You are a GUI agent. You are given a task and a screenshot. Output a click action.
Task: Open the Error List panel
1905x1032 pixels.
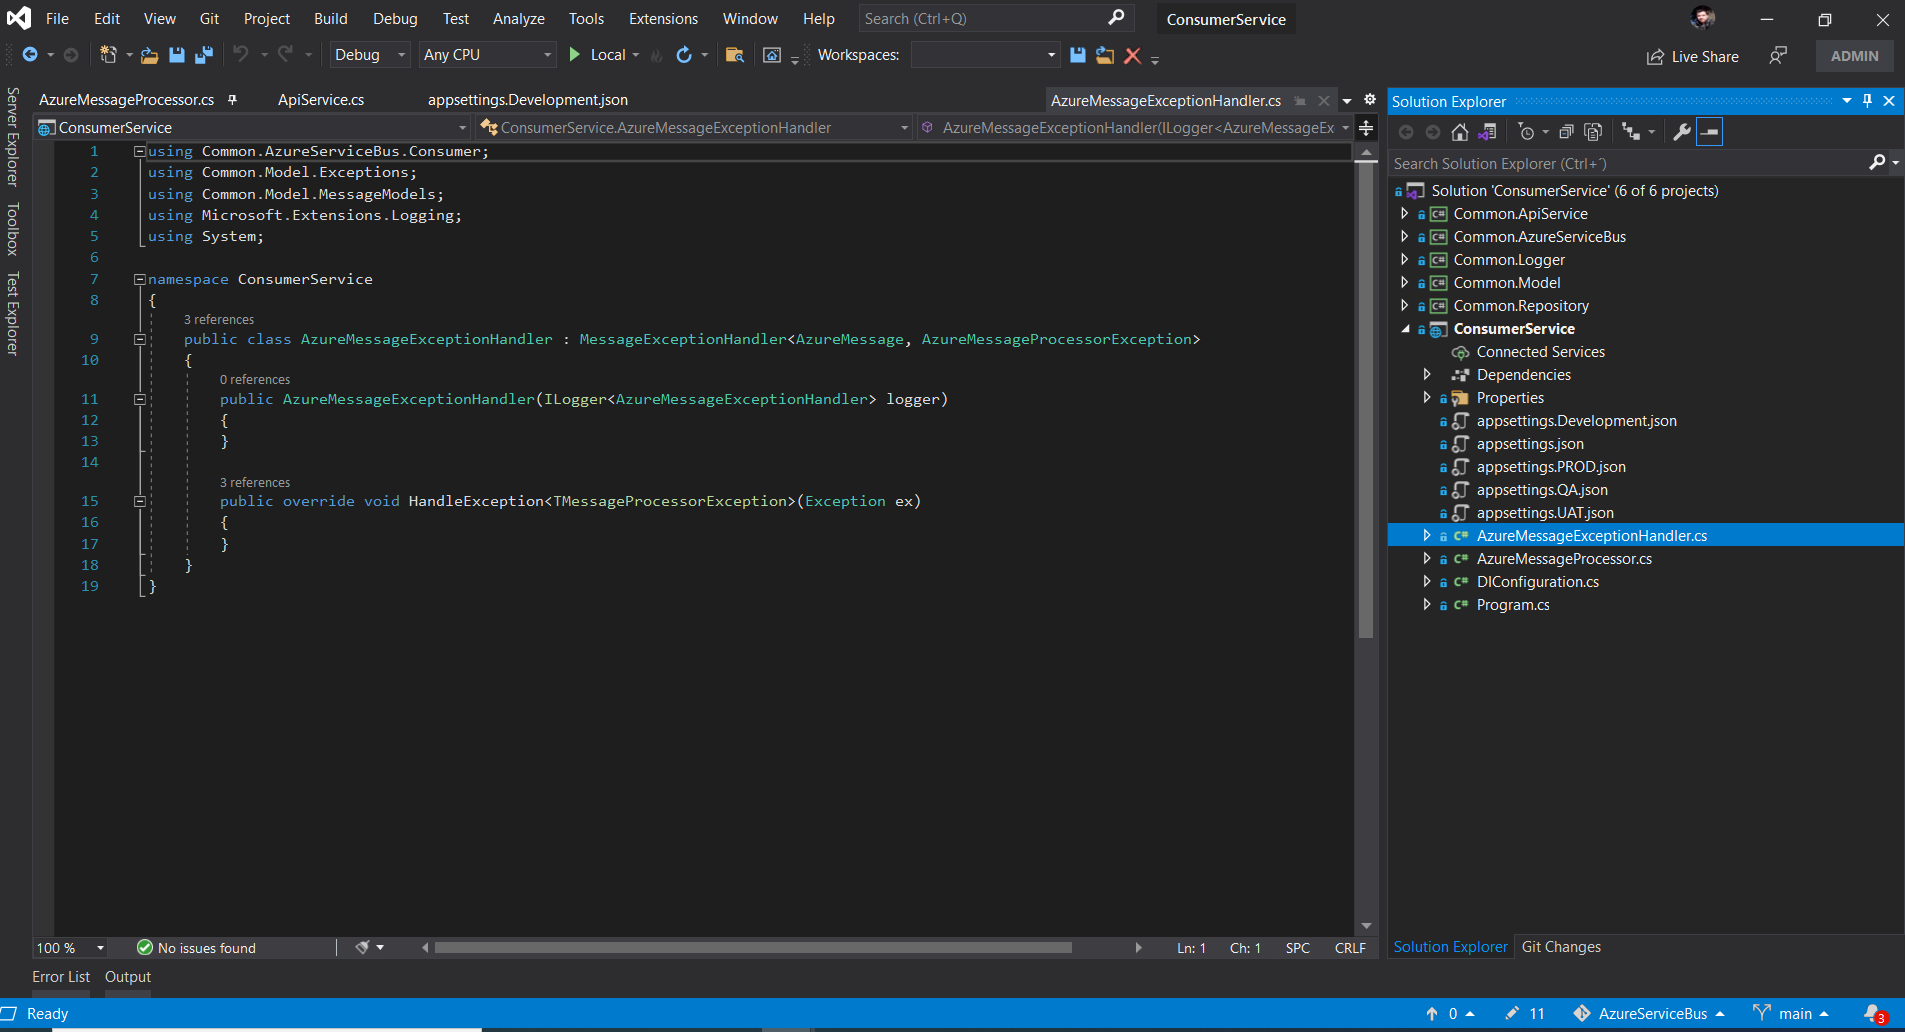(x=61, y=977)
